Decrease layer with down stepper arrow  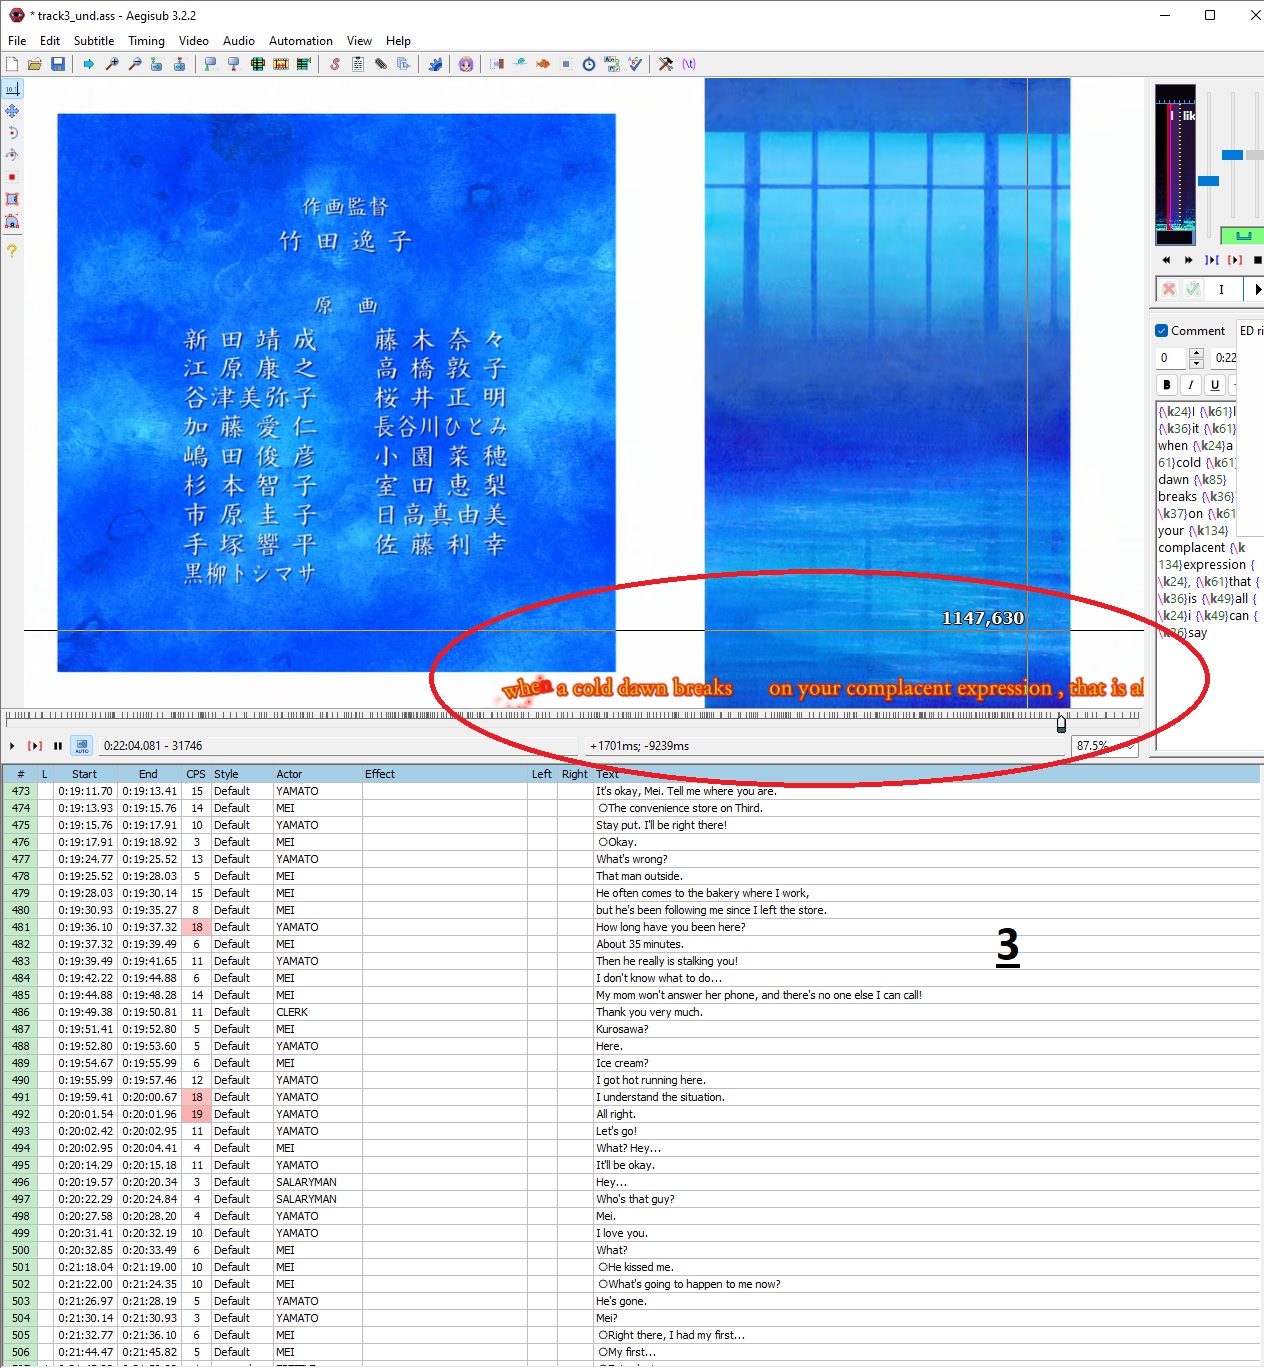coord(1196,363)
